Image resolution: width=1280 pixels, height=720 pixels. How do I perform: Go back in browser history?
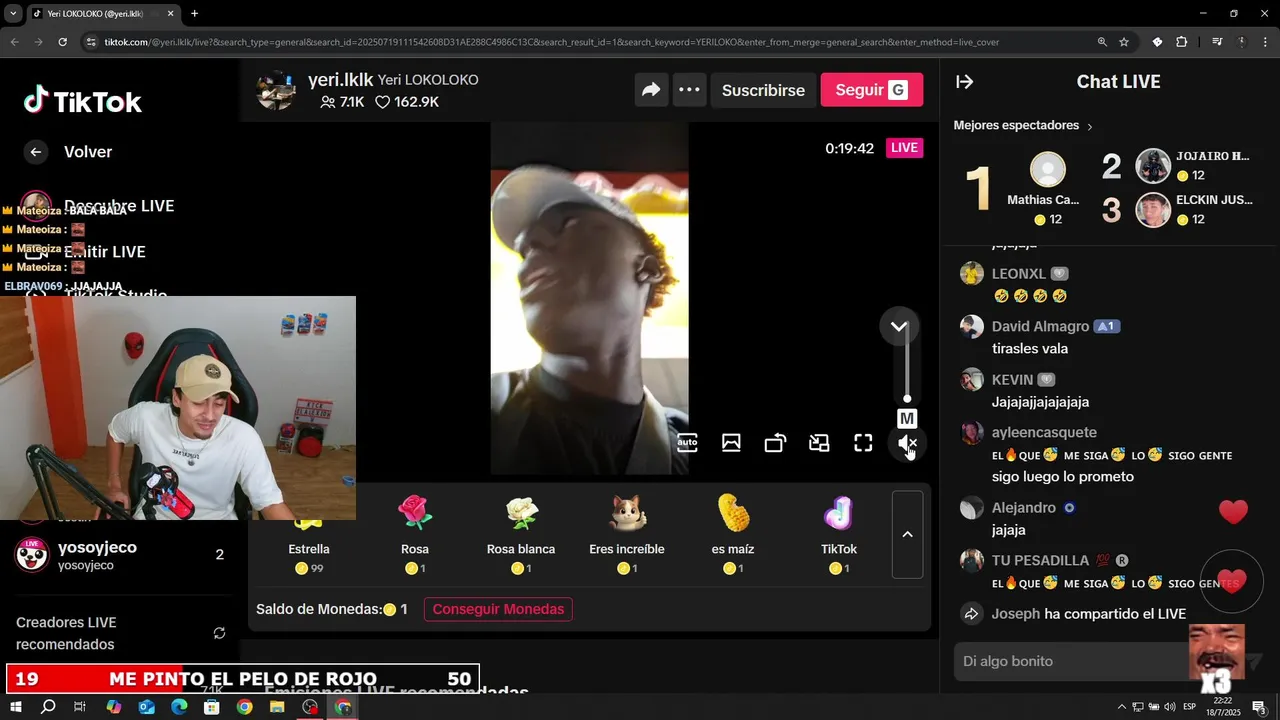click(14, 42)
